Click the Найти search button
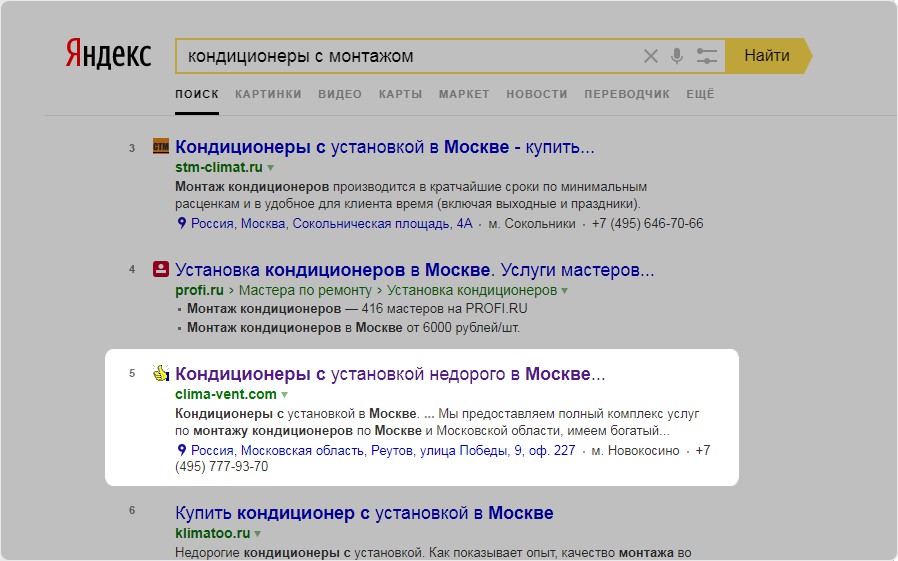Screen dimensions: 898x561 pos(769,56)
